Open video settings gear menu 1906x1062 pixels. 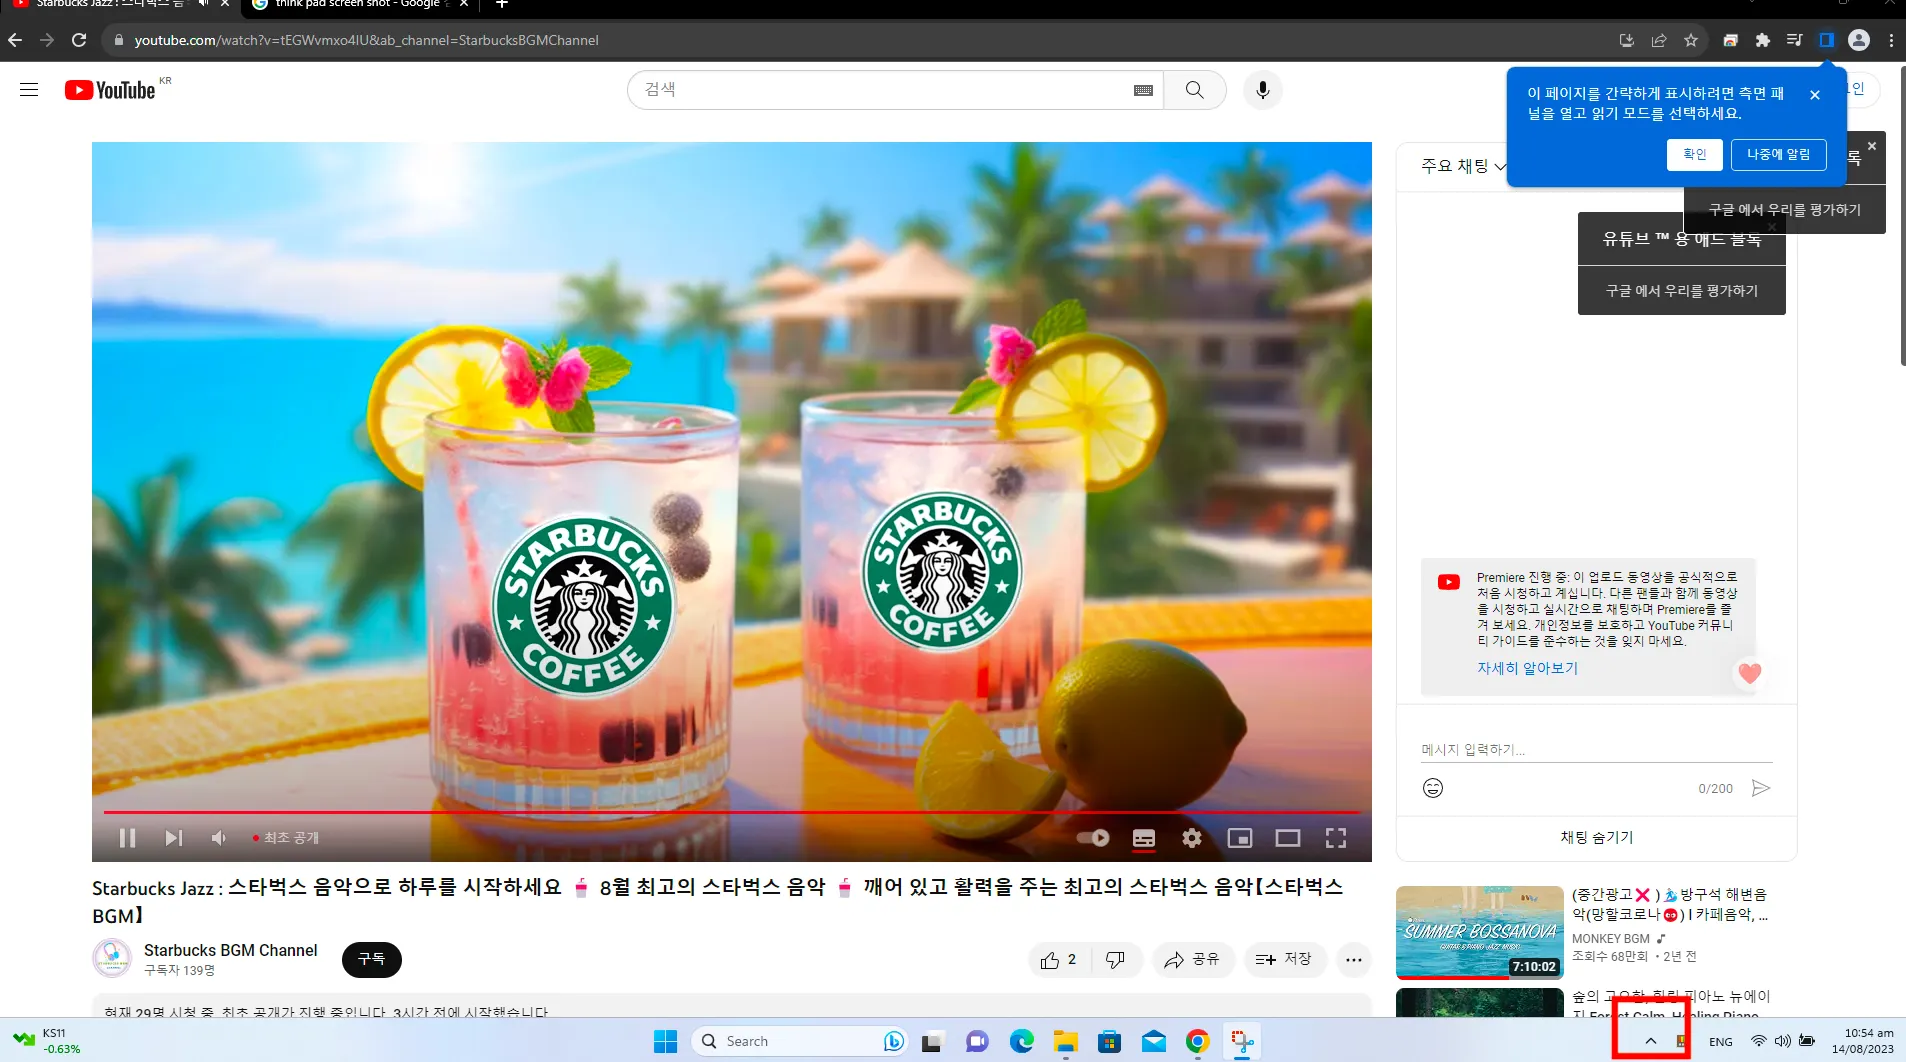[1191, 838]
